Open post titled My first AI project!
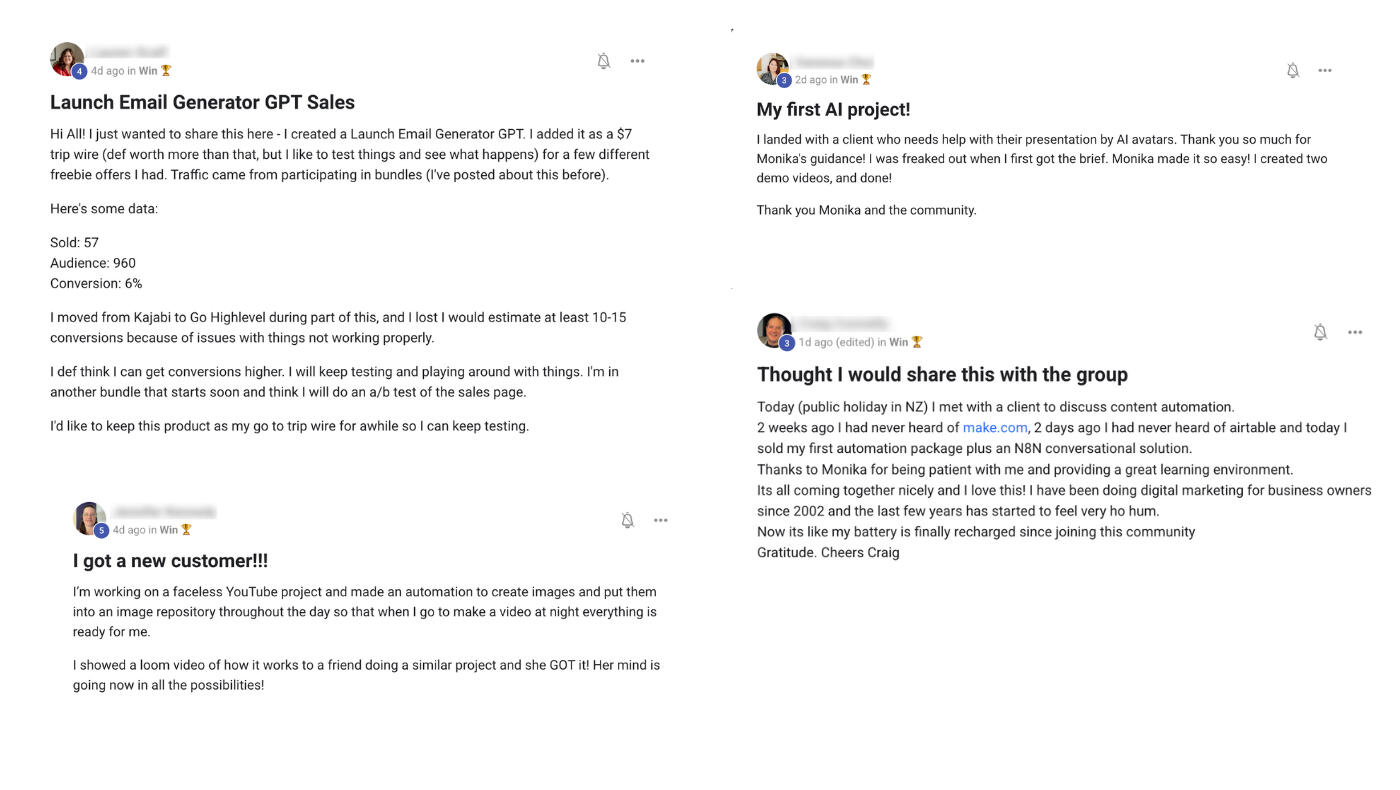Viewport: 1400px width, 790px height. pos(833,110)
